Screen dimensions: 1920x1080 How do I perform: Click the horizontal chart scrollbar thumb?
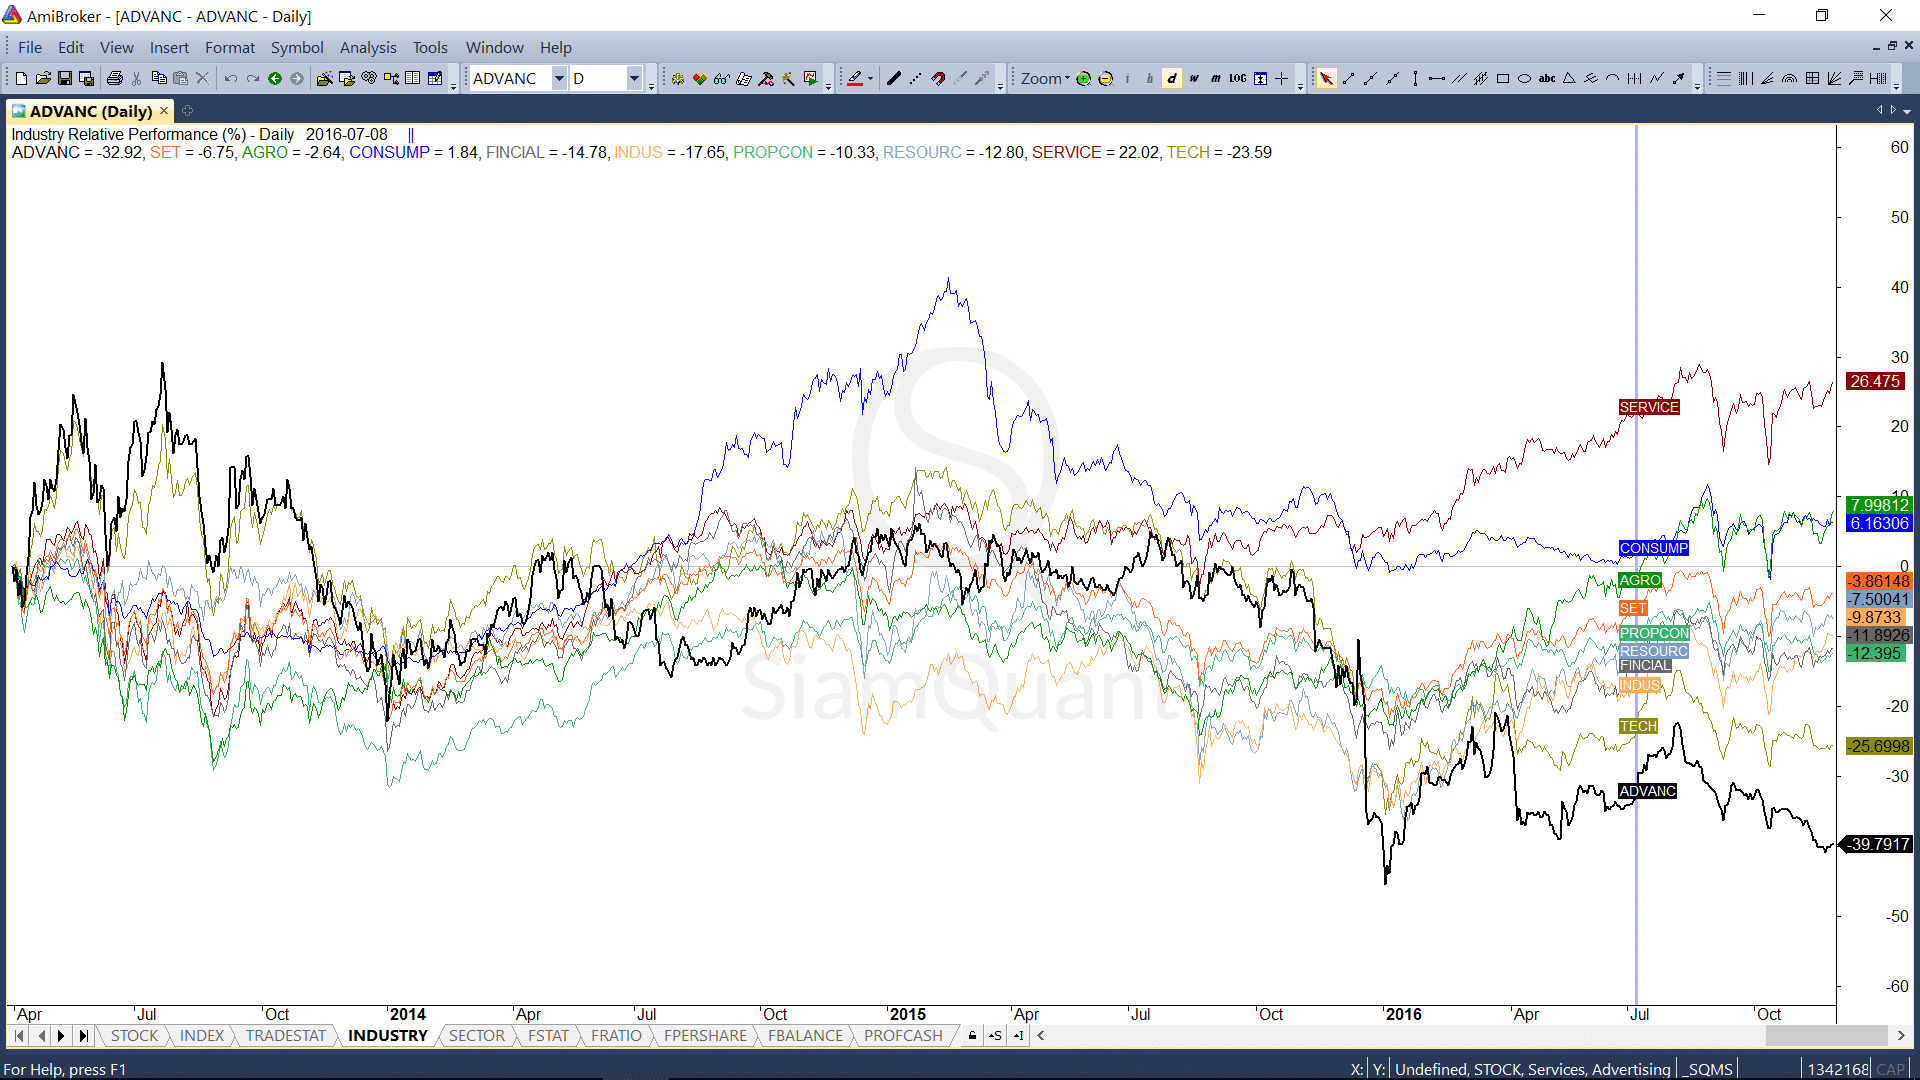[1825, 1035]
